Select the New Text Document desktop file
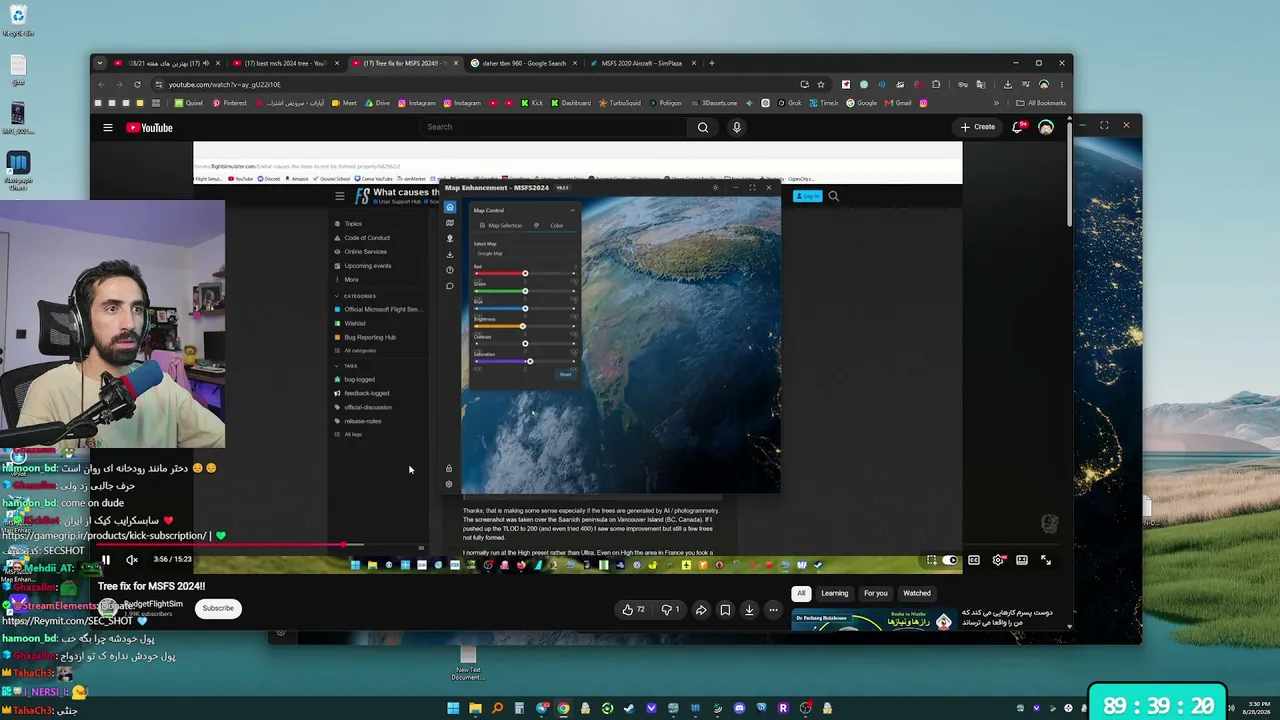This screenshot has height=720, width=1280. coord(468,663)
